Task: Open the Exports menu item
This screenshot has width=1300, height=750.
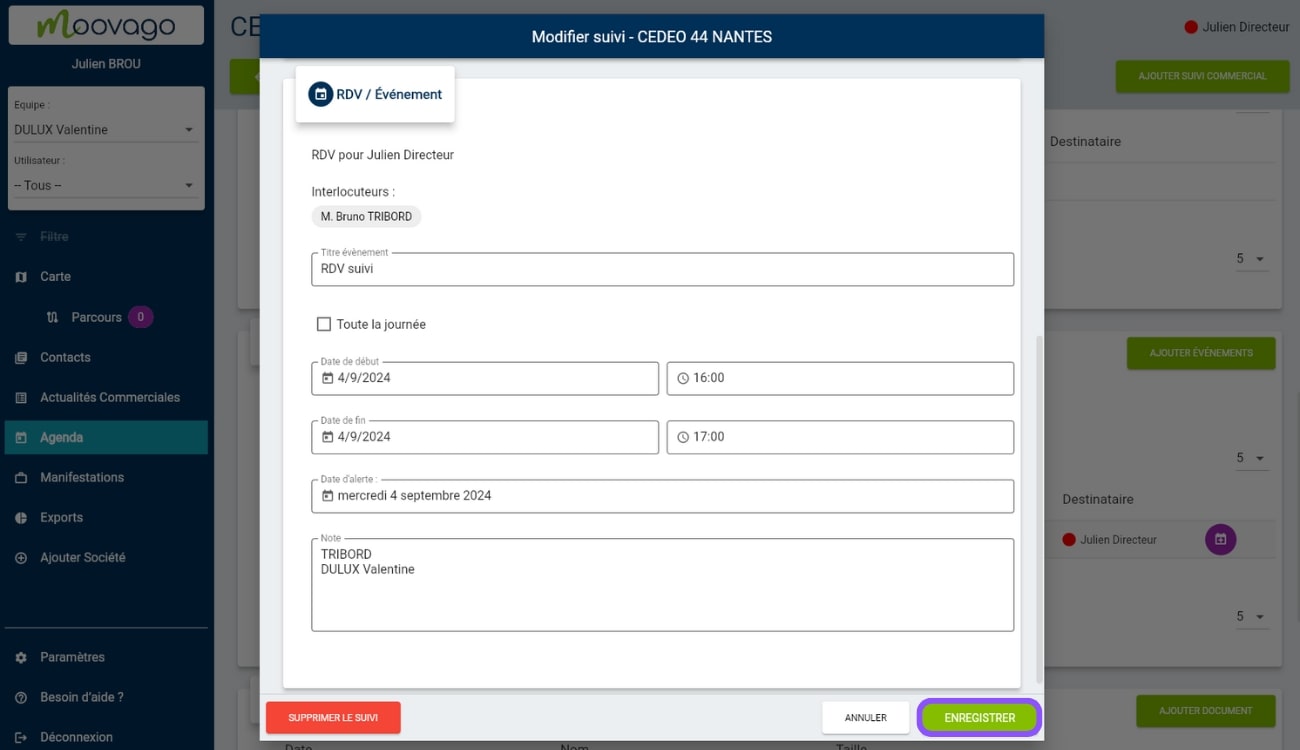Action: coord(106,517)
